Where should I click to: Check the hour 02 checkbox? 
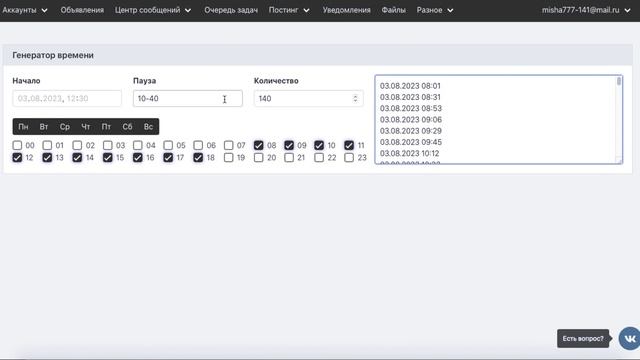tap(77, 145)
